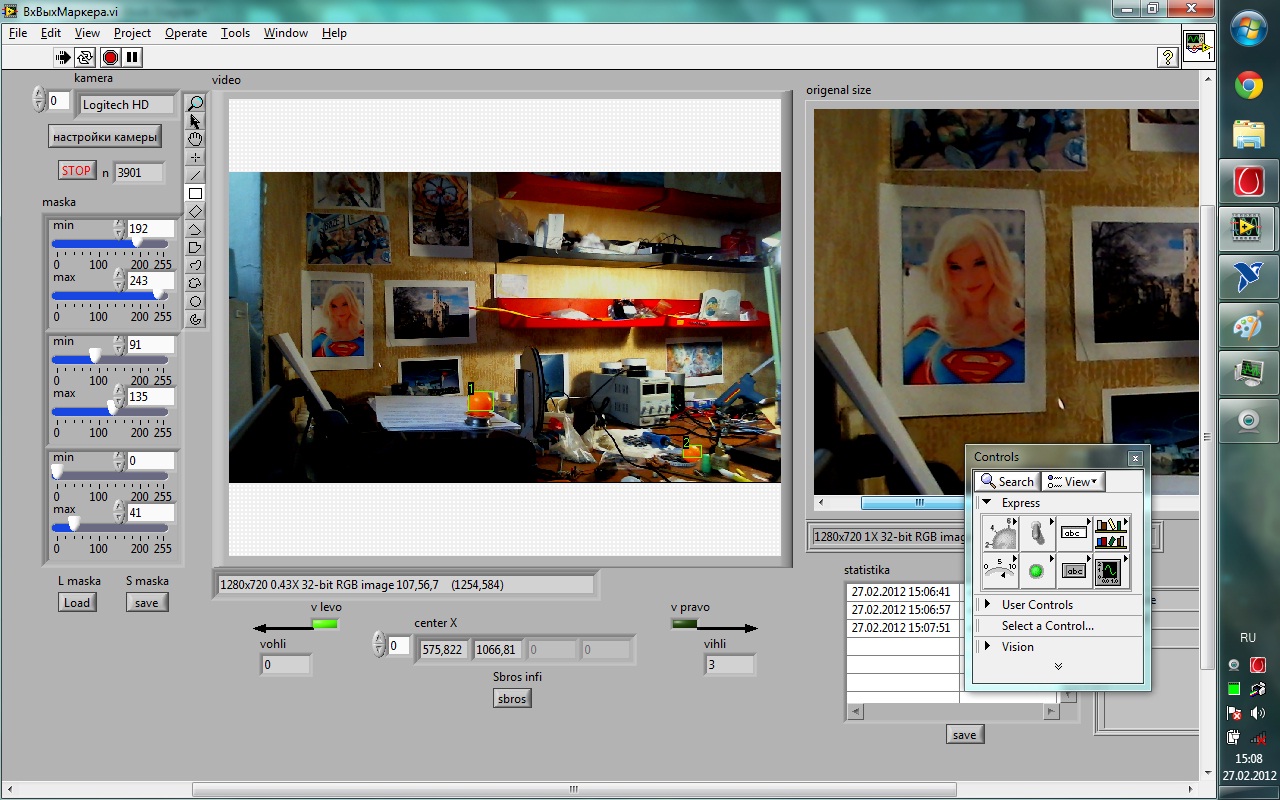Click the Windows Start button
The image size is (1280, 800).
point(1248,29)
